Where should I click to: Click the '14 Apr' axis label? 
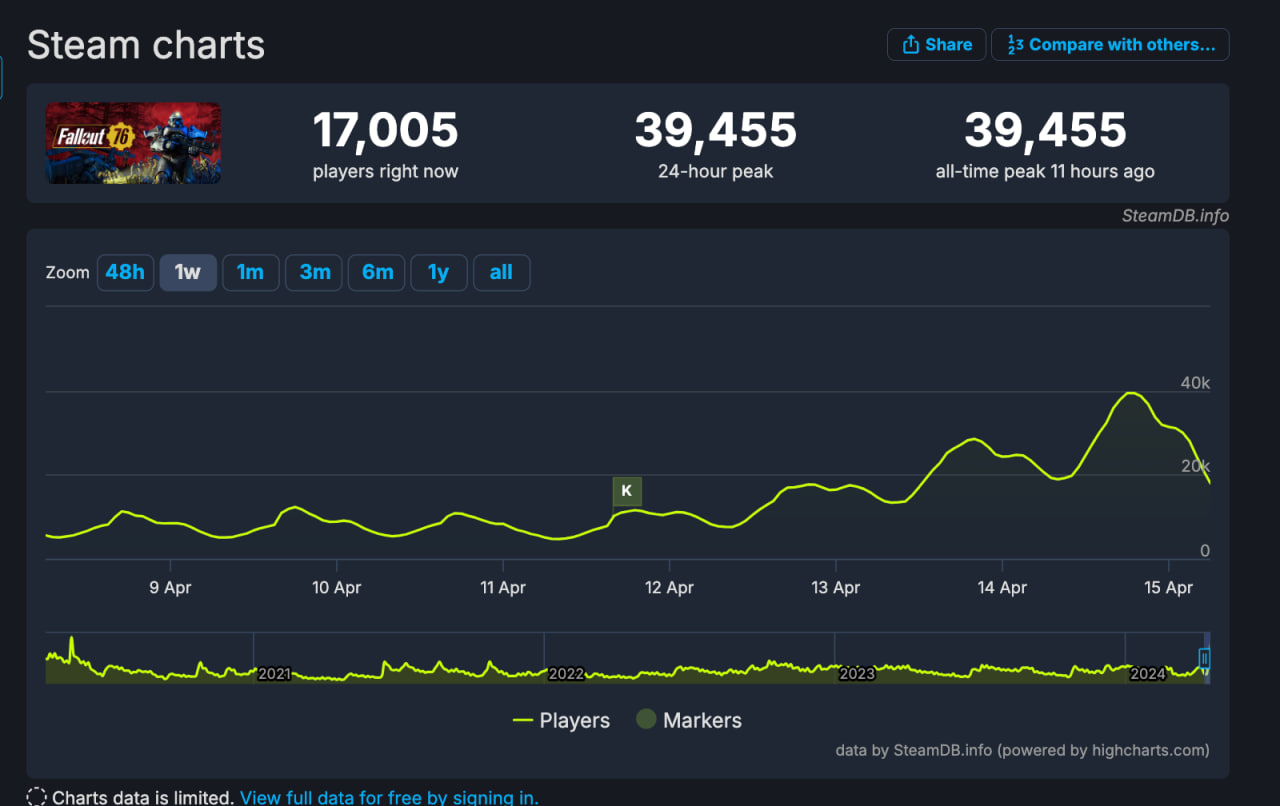point(1001,587)
